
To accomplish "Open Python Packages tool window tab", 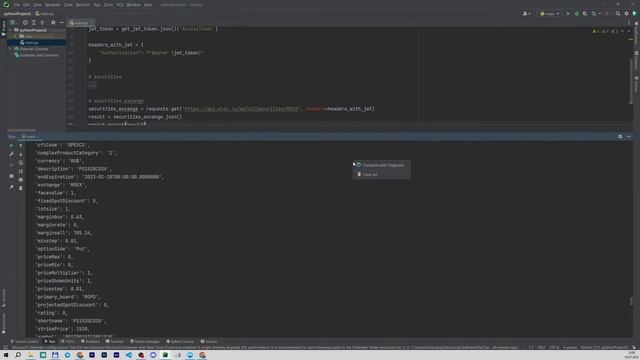I will 145,342.
